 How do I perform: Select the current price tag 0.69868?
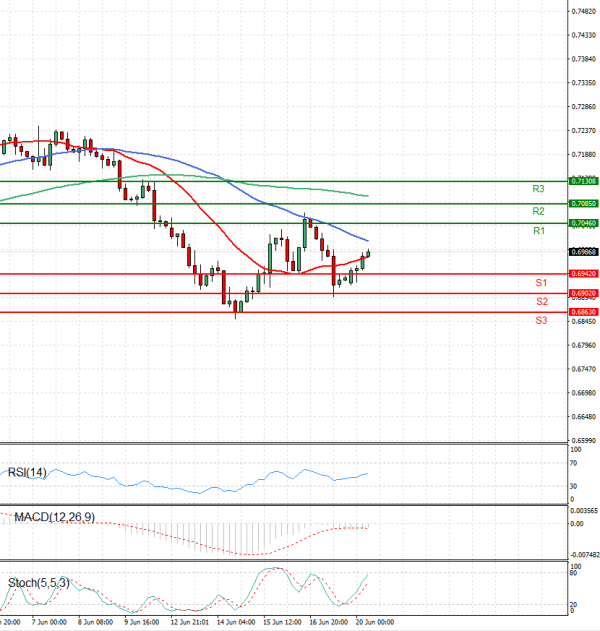[584, 252]
